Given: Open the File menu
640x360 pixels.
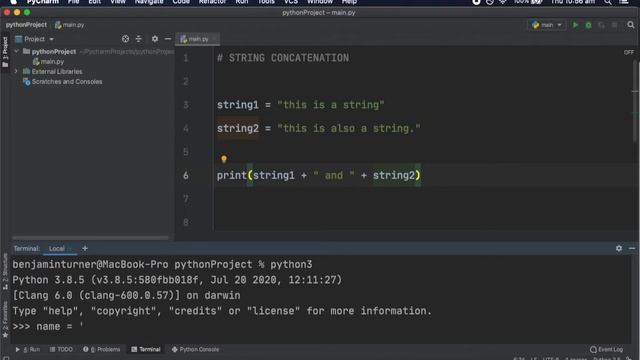Looking at the screenshot, I should pyautogui.click(x=73, y=2).
